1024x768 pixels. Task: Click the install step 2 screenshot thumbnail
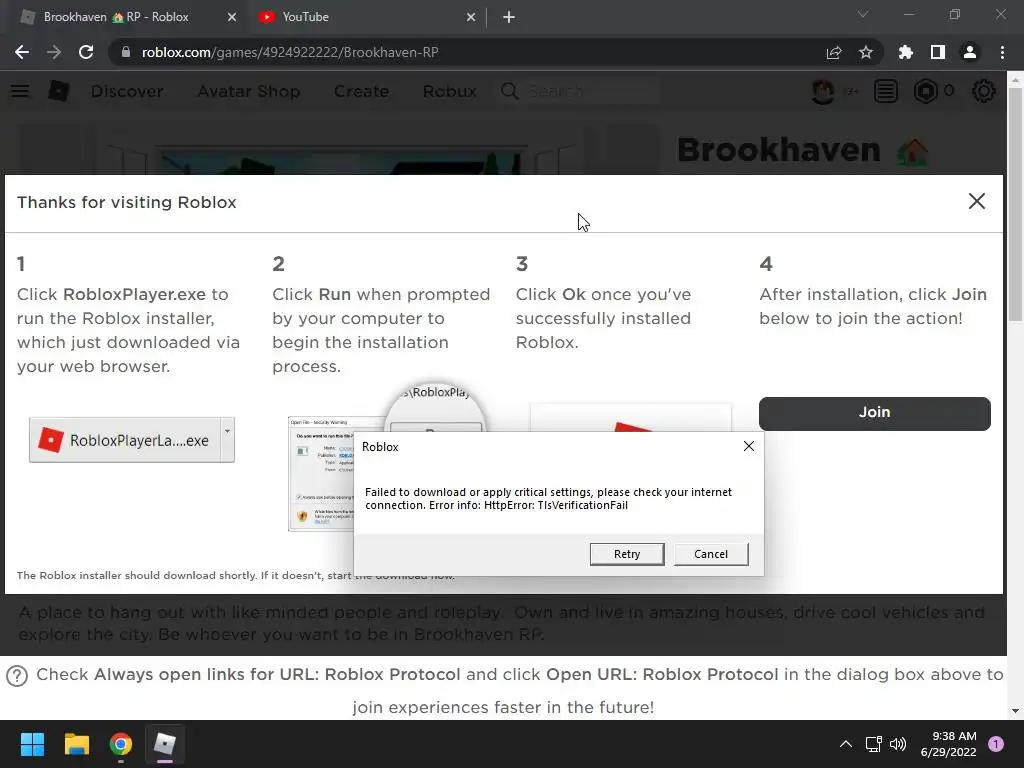[321, 473]
